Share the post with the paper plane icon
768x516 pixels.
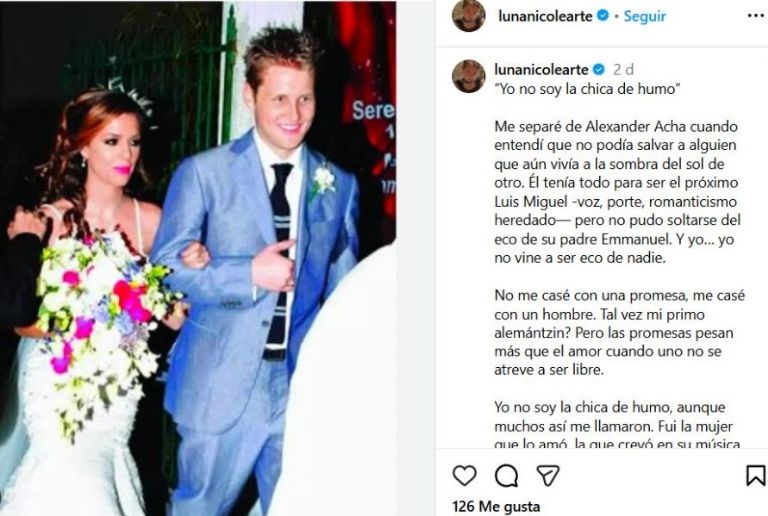[548, 475]
